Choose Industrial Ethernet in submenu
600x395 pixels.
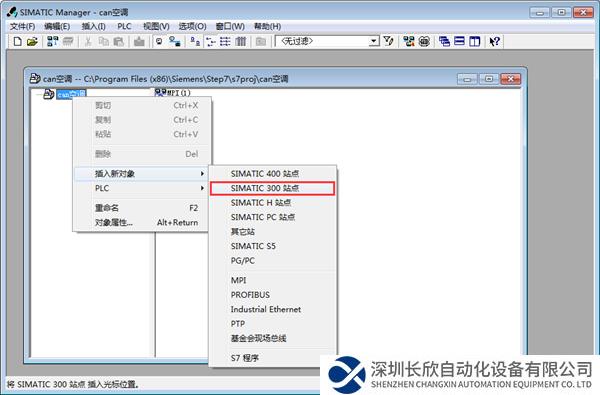coord(266,309)
